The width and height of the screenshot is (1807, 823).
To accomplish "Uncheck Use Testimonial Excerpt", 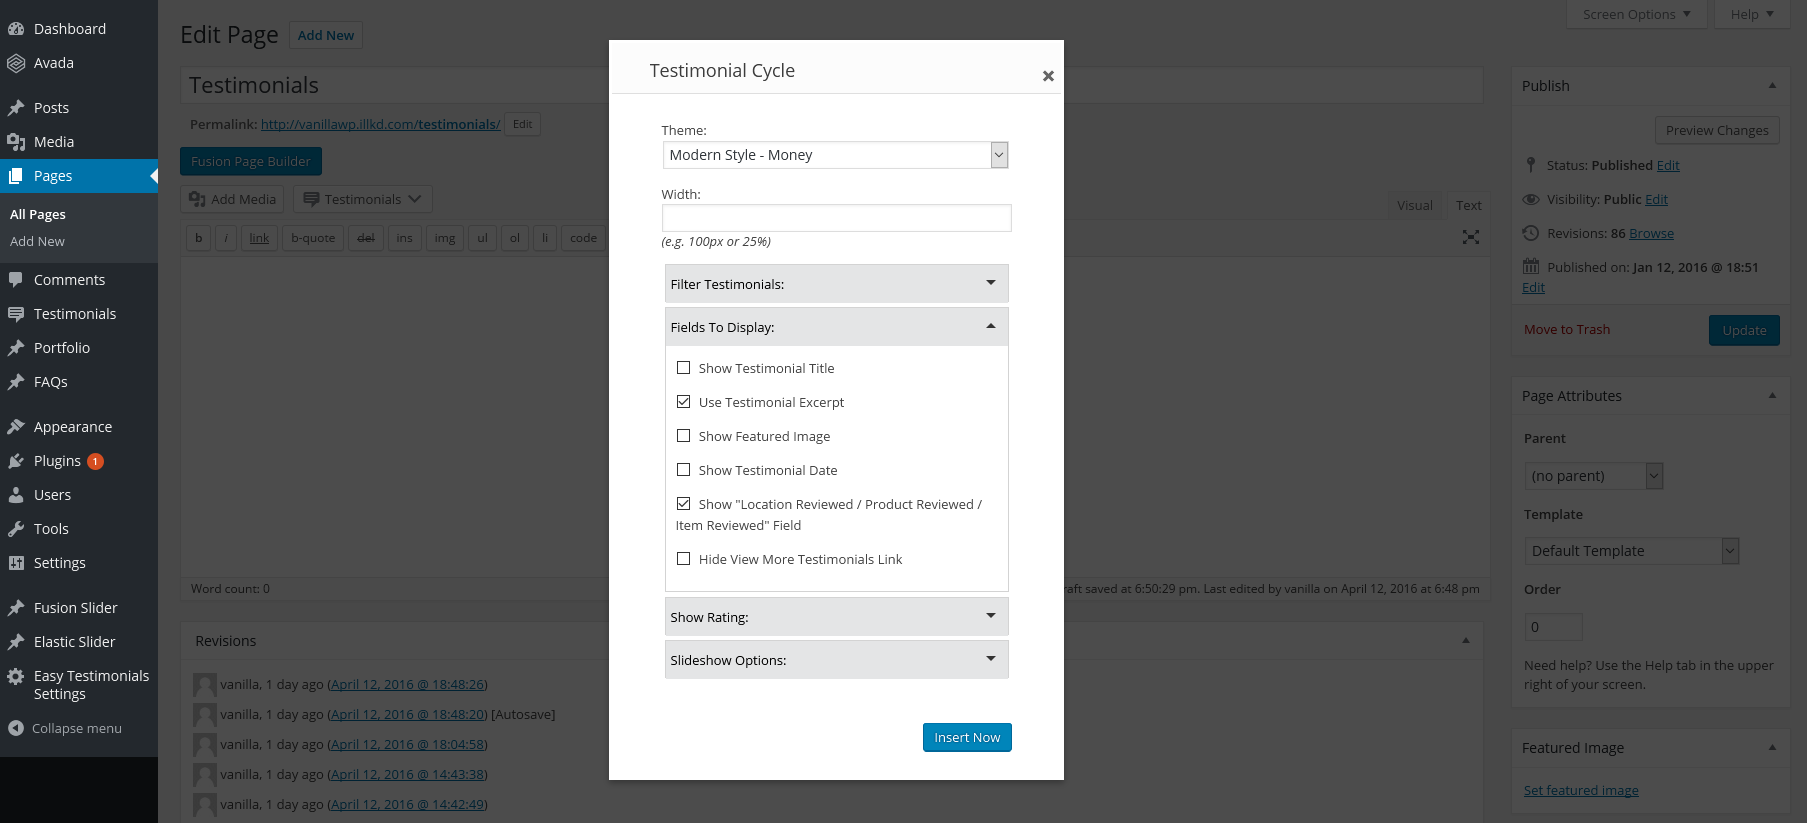I will [684, 402].
